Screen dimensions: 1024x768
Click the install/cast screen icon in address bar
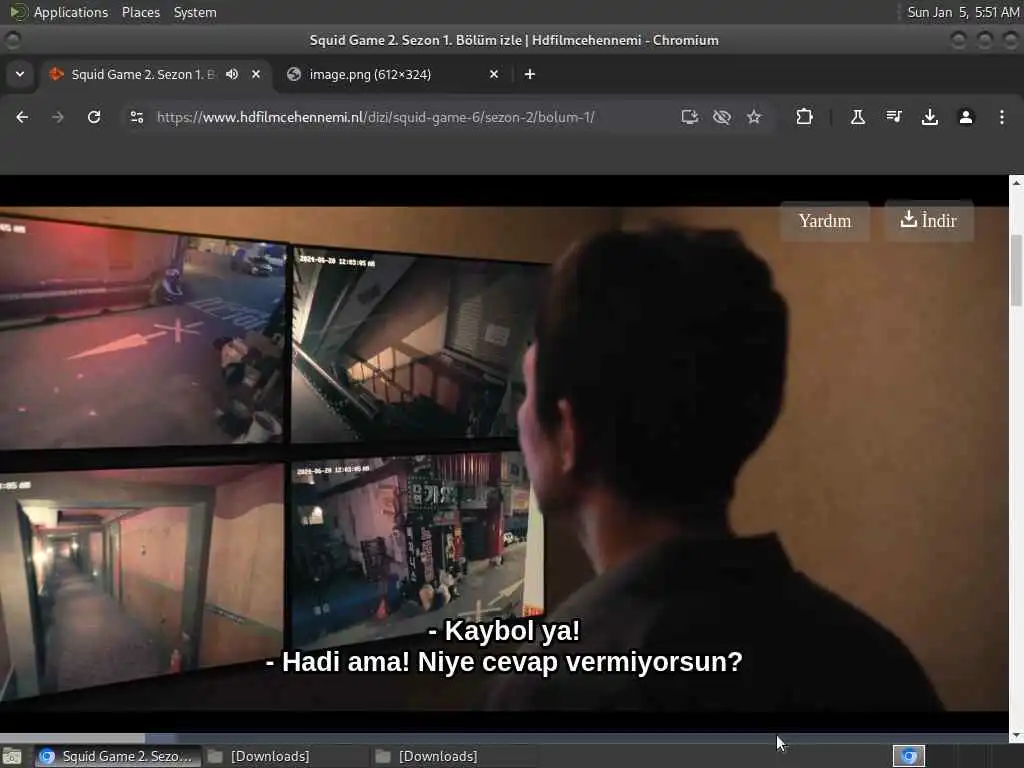click(690, 117)
